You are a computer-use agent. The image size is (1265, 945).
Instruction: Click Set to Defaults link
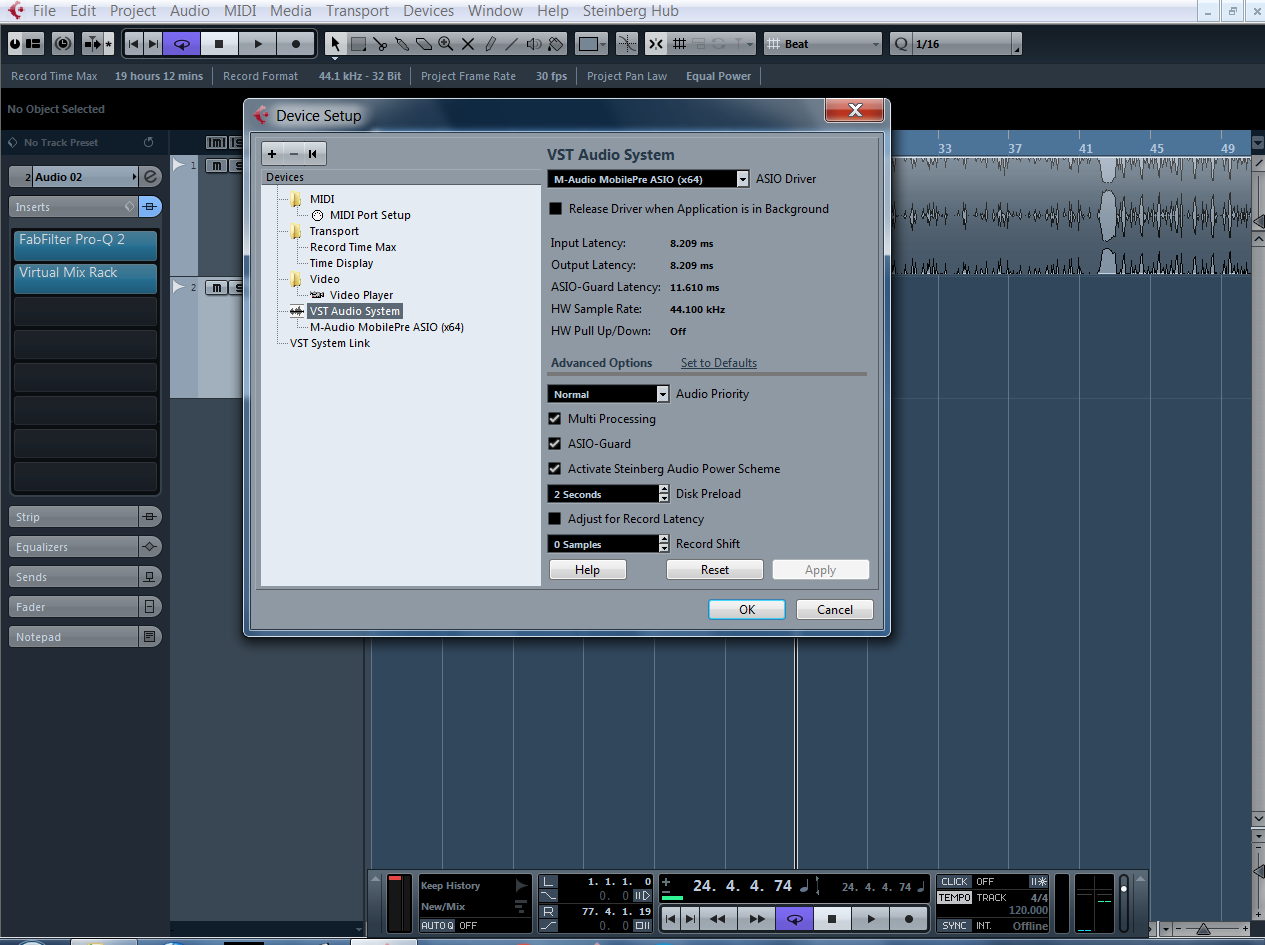coord(719,363)
